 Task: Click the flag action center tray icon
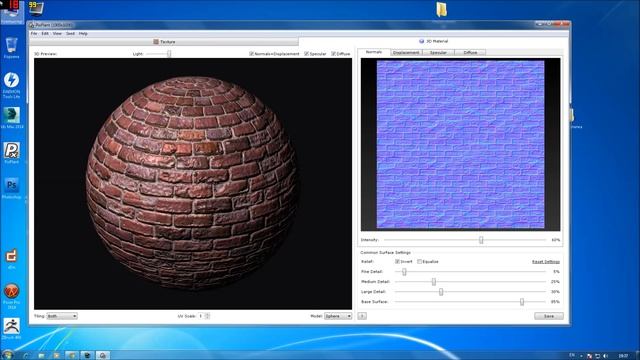coord(589,356)
